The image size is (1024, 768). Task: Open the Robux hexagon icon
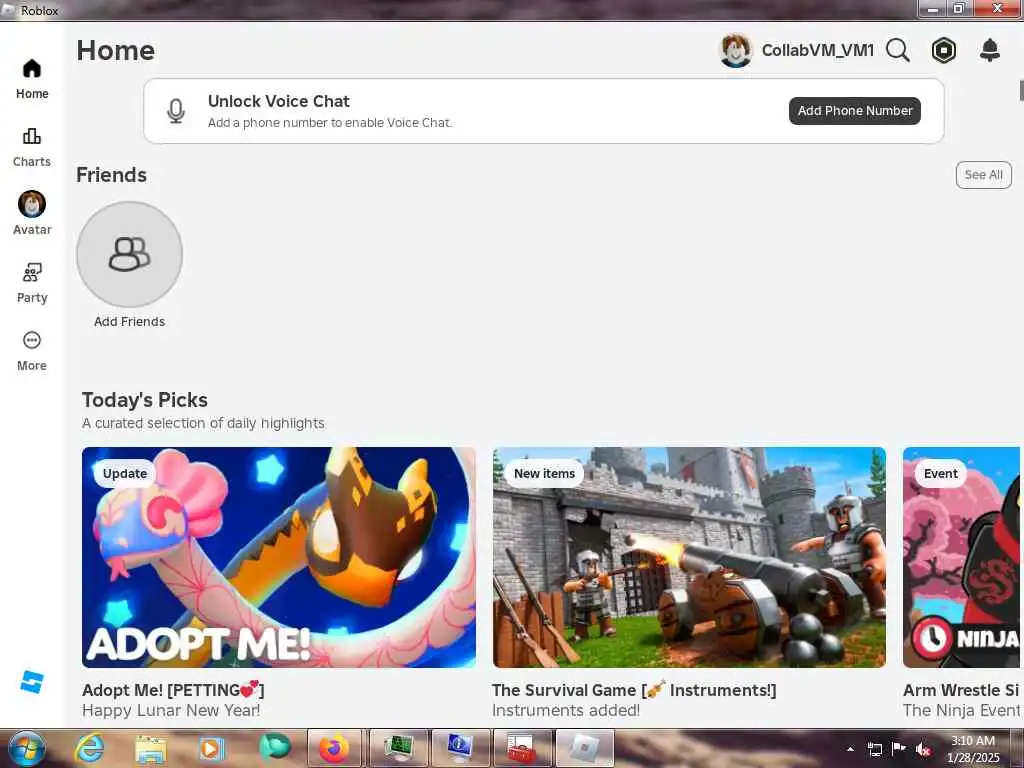click(944, 50)
